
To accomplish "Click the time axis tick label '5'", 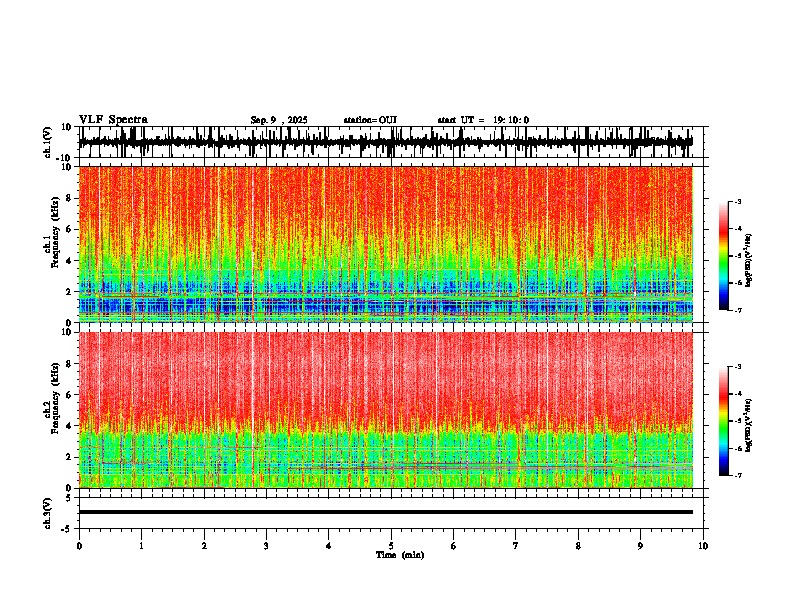I will pyautogui.click(x=391, y=546).
